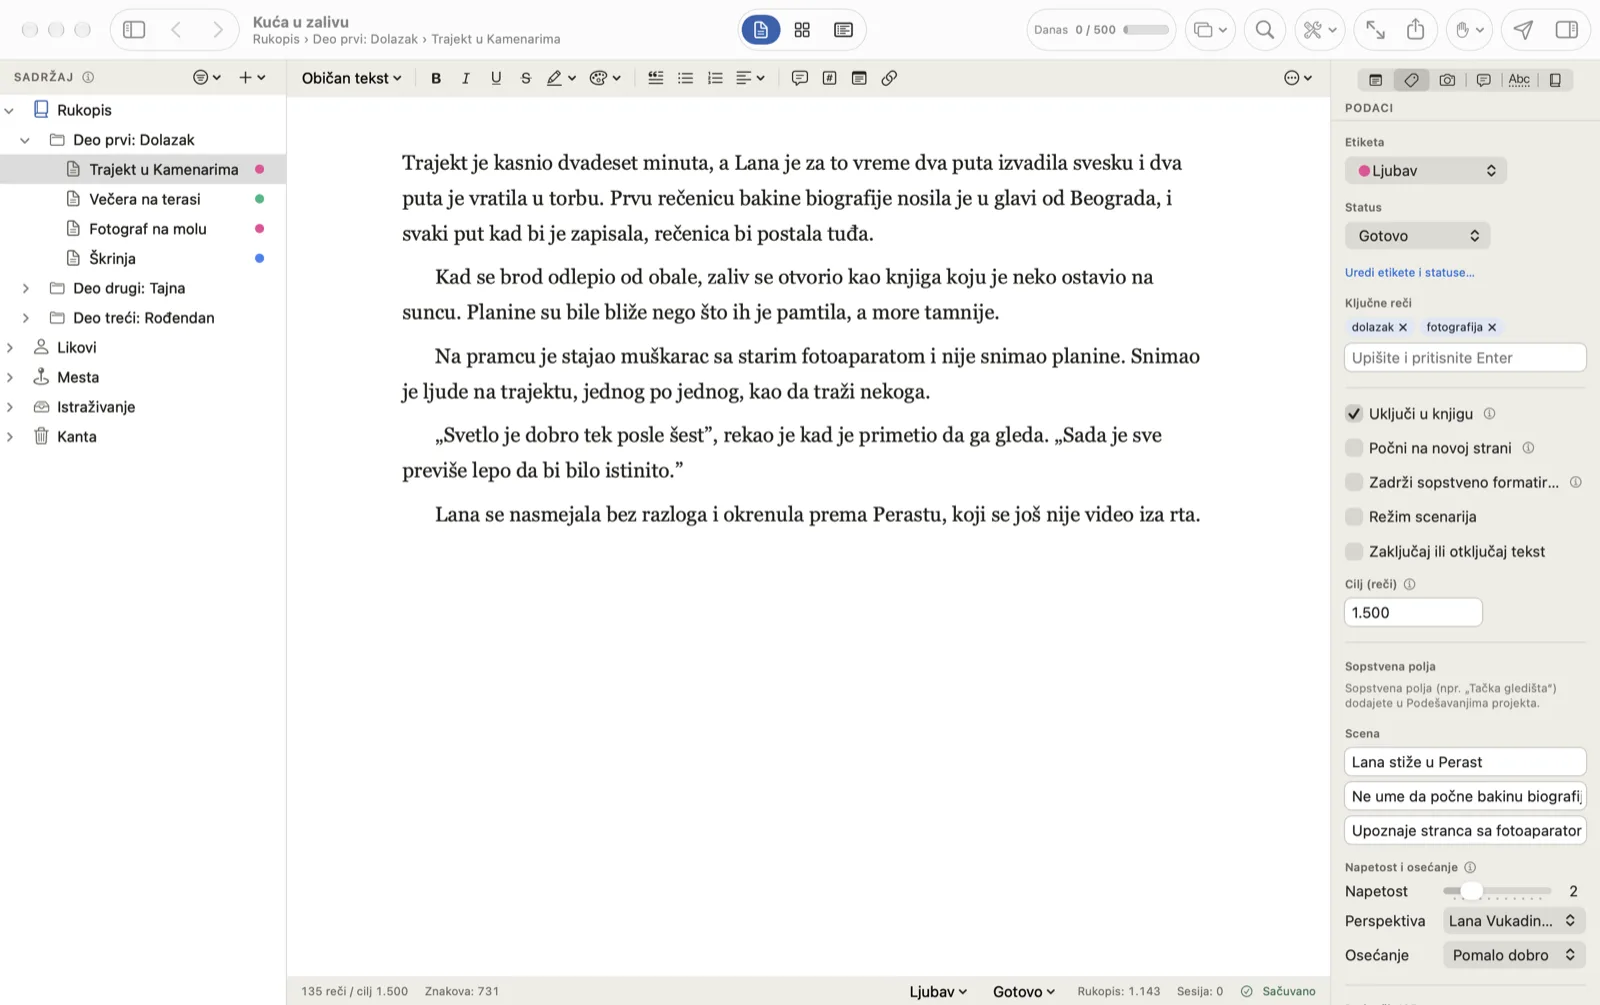Toggle the binder sidebar
Image resolution: width=1600 pixels, height=1005 pixels.
[x=134, y=30]
